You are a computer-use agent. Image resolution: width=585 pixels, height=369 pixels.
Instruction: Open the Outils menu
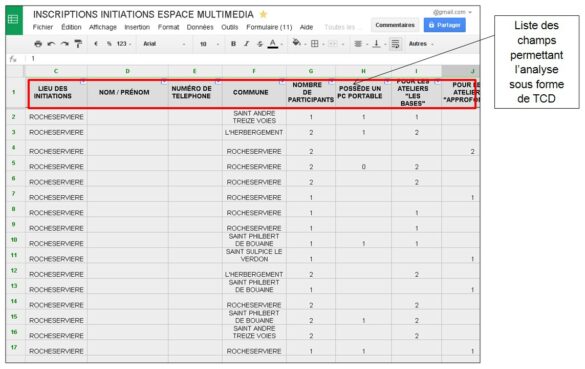(x=229, y=27)
